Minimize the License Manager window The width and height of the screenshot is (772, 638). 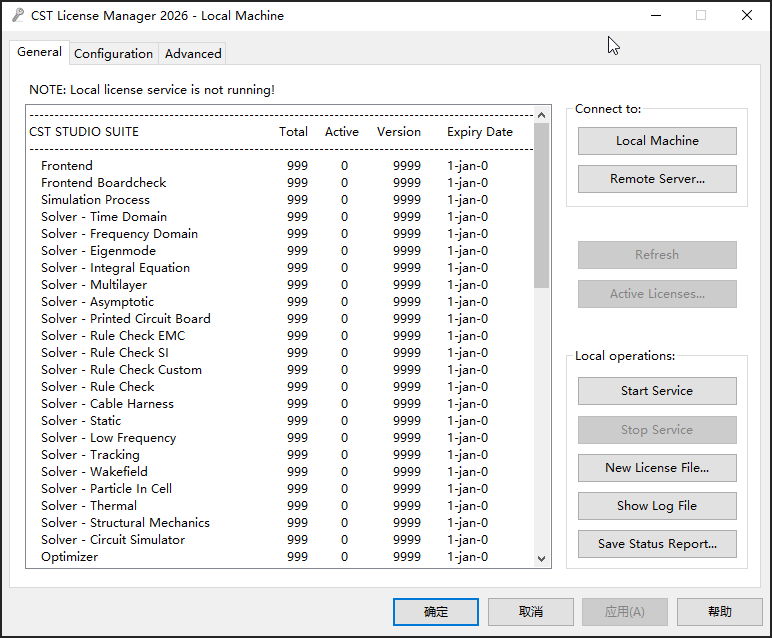[656, 15]
